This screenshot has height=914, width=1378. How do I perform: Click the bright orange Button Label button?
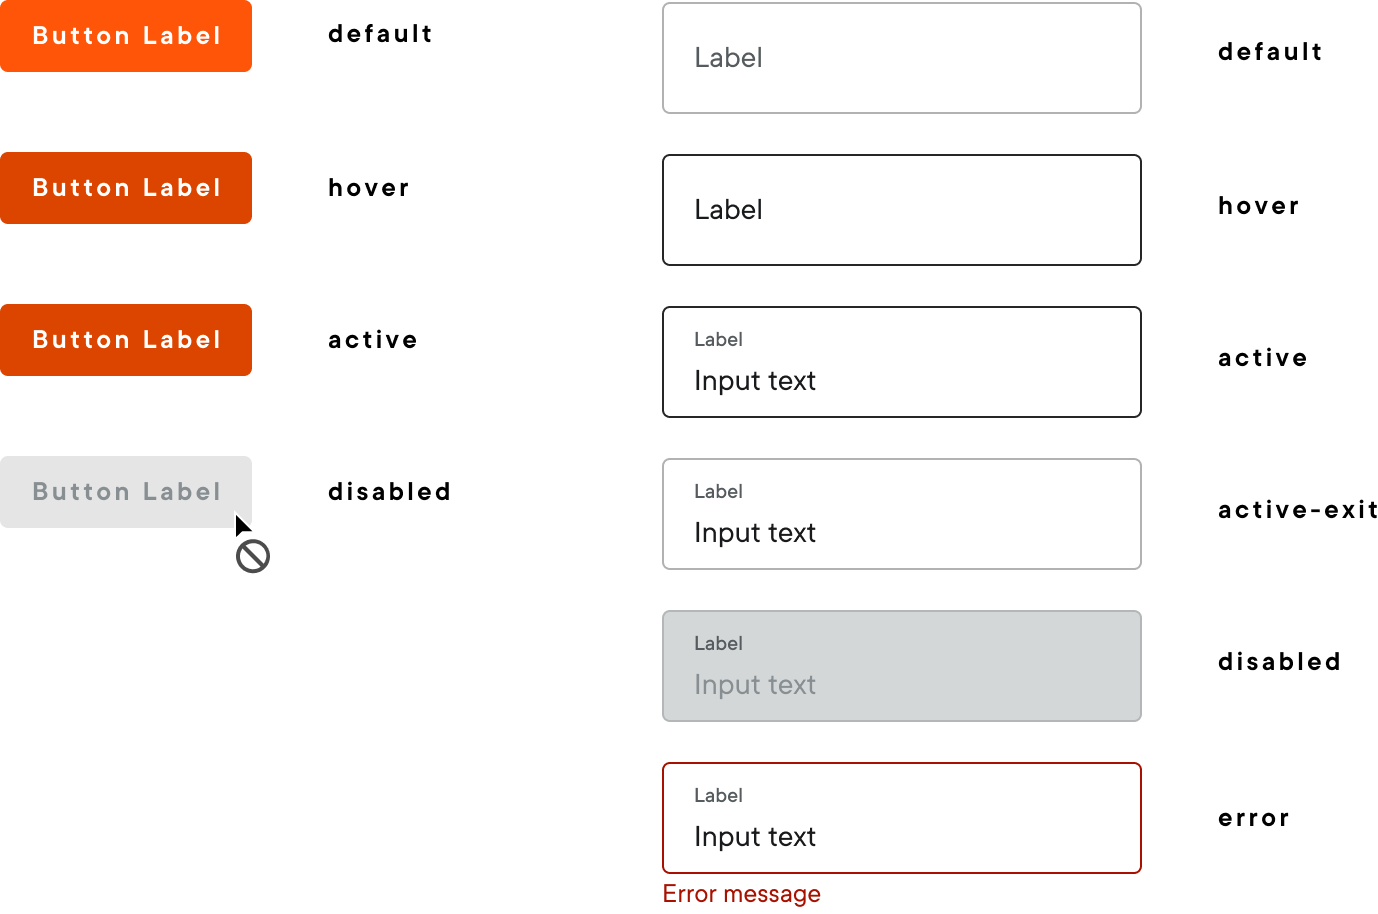coord(126,36)
